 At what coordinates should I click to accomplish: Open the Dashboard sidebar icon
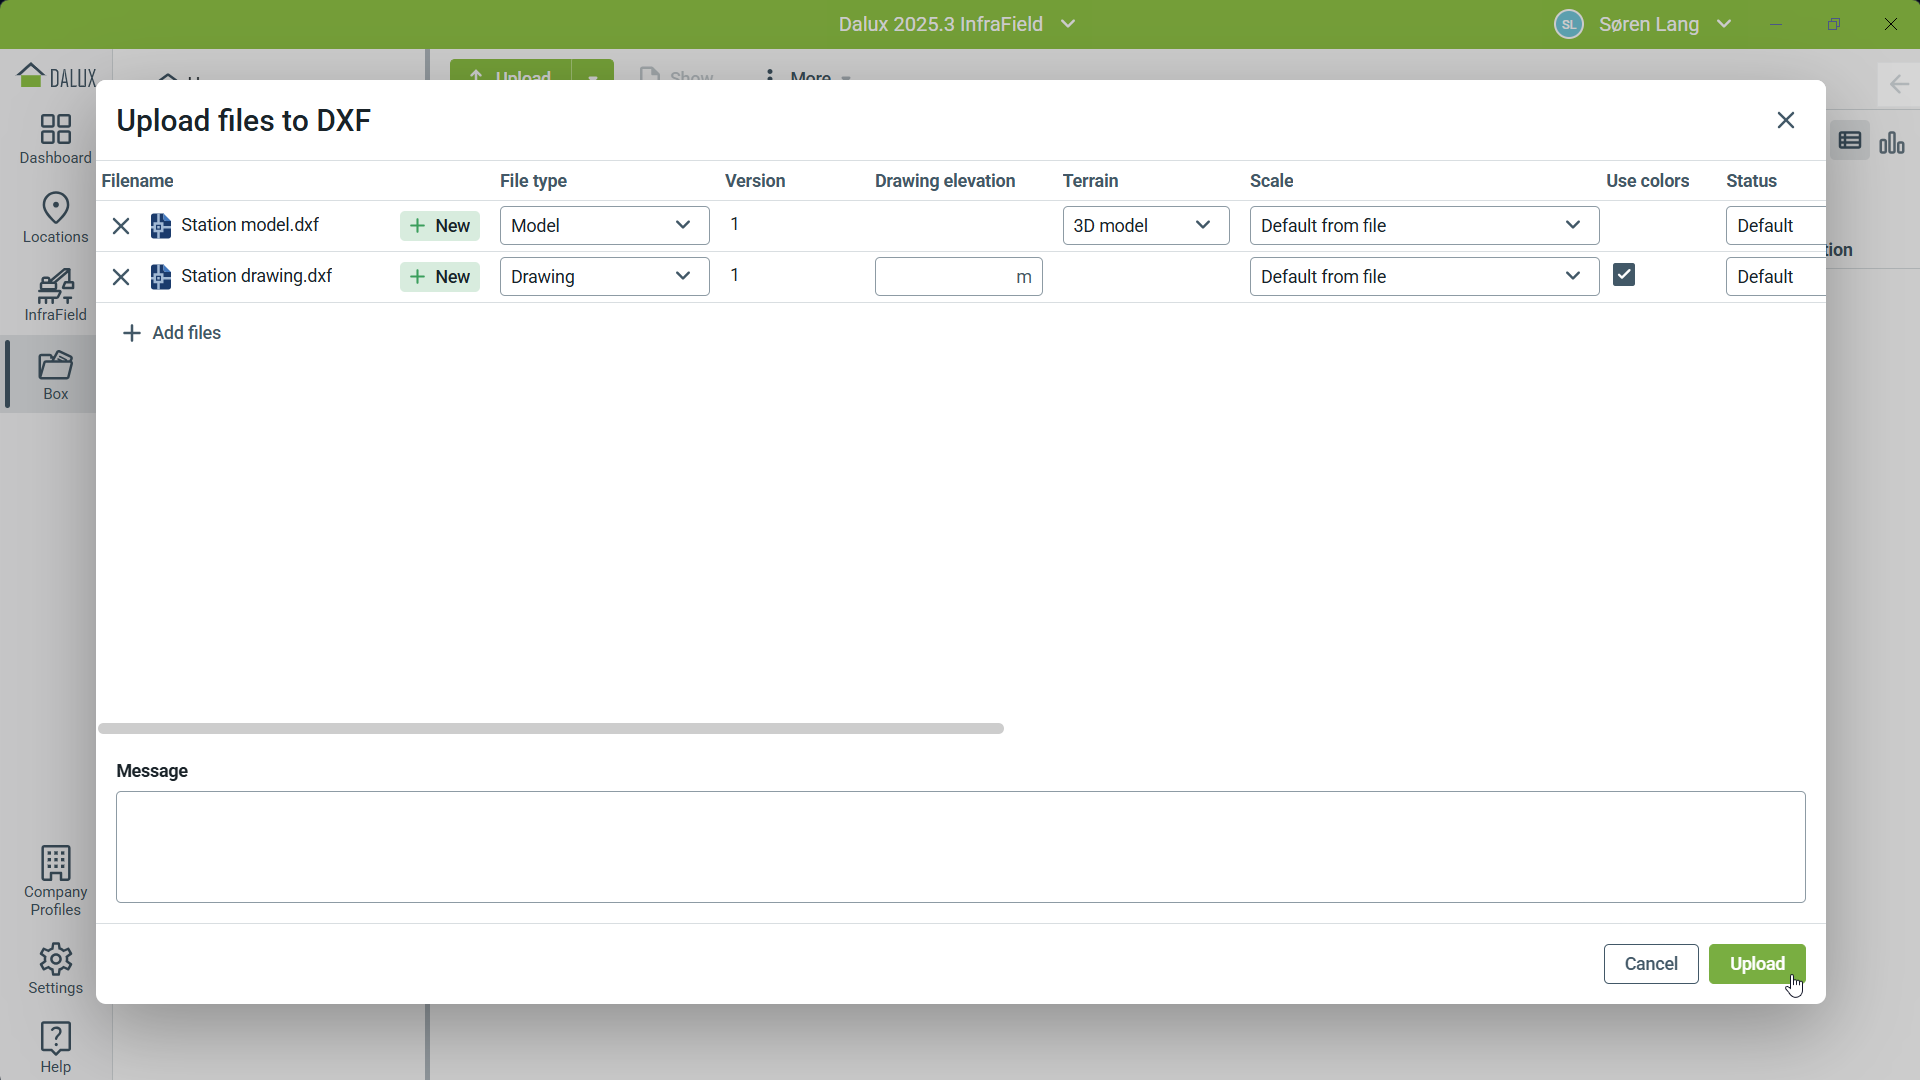(55, 138)
